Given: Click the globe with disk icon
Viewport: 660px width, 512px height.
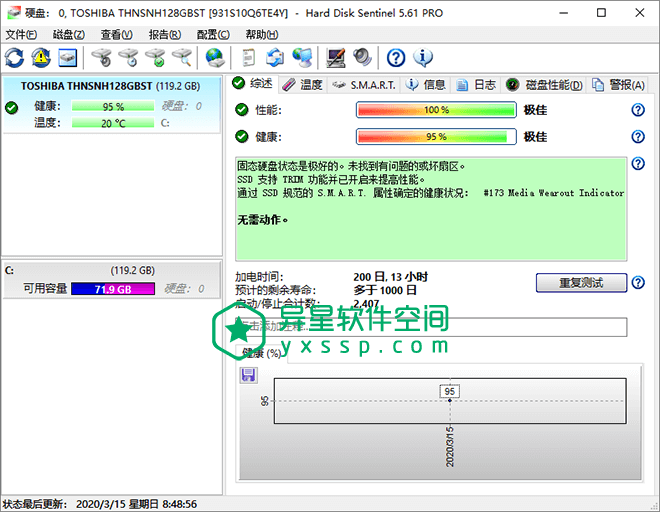Looking at the screenshot, I should pyautogui.click(x=215, y=58).
